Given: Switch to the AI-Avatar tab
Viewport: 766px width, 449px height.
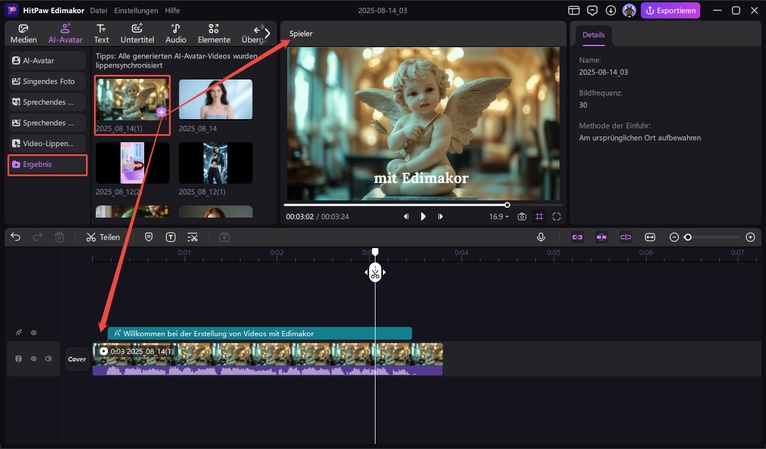Looking at the screenshot, I should click(x=65, y=34).
